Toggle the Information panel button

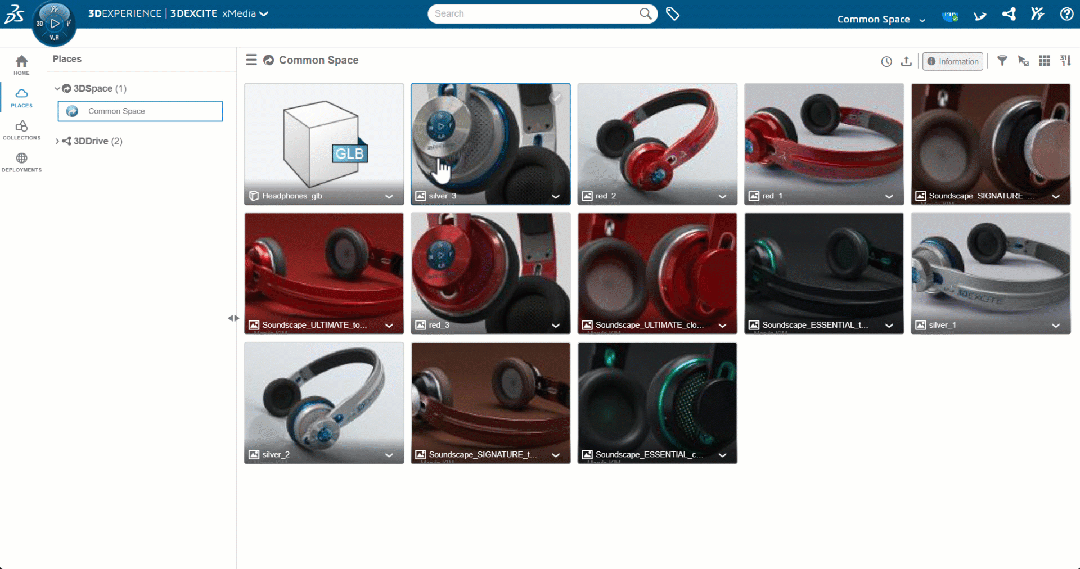coord(953,61)
